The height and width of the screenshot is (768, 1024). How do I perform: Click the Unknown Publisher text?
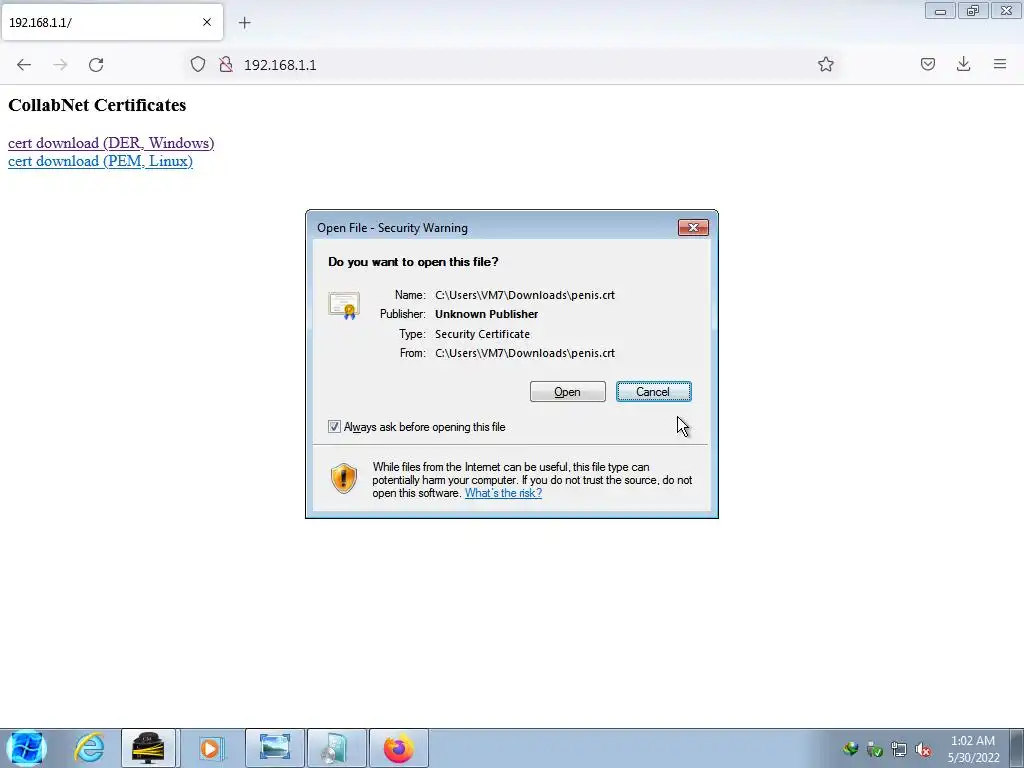coord(487,314)
